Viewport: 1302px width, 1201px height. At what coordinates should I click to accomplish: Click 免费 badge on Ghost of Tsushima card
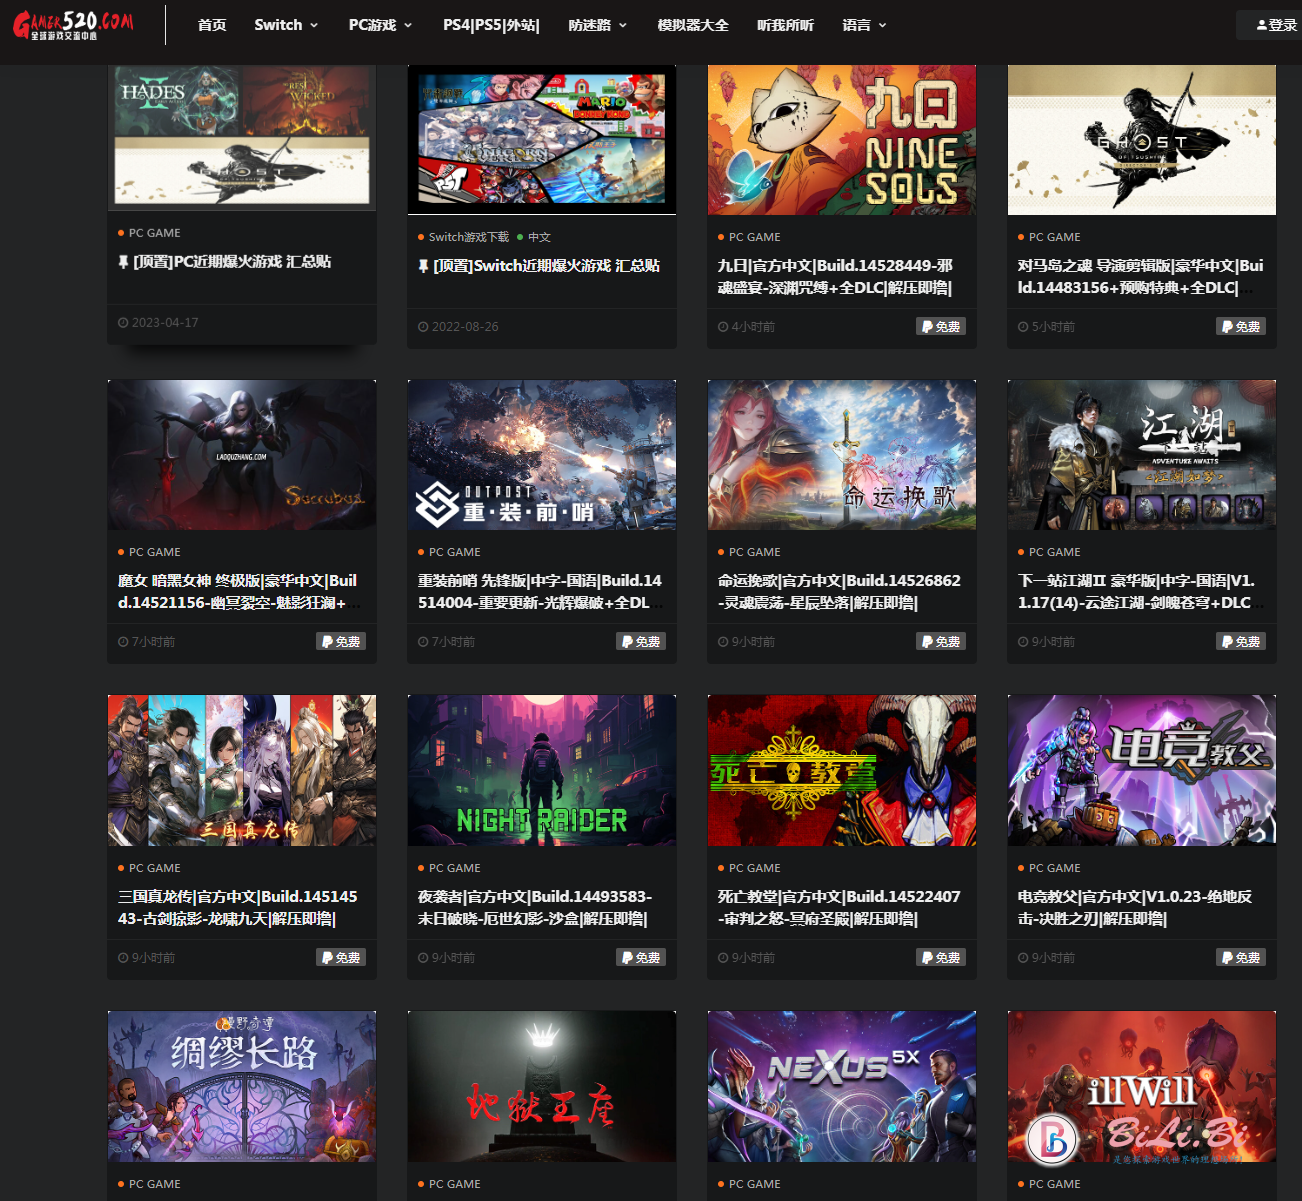tap(1240, 326)
